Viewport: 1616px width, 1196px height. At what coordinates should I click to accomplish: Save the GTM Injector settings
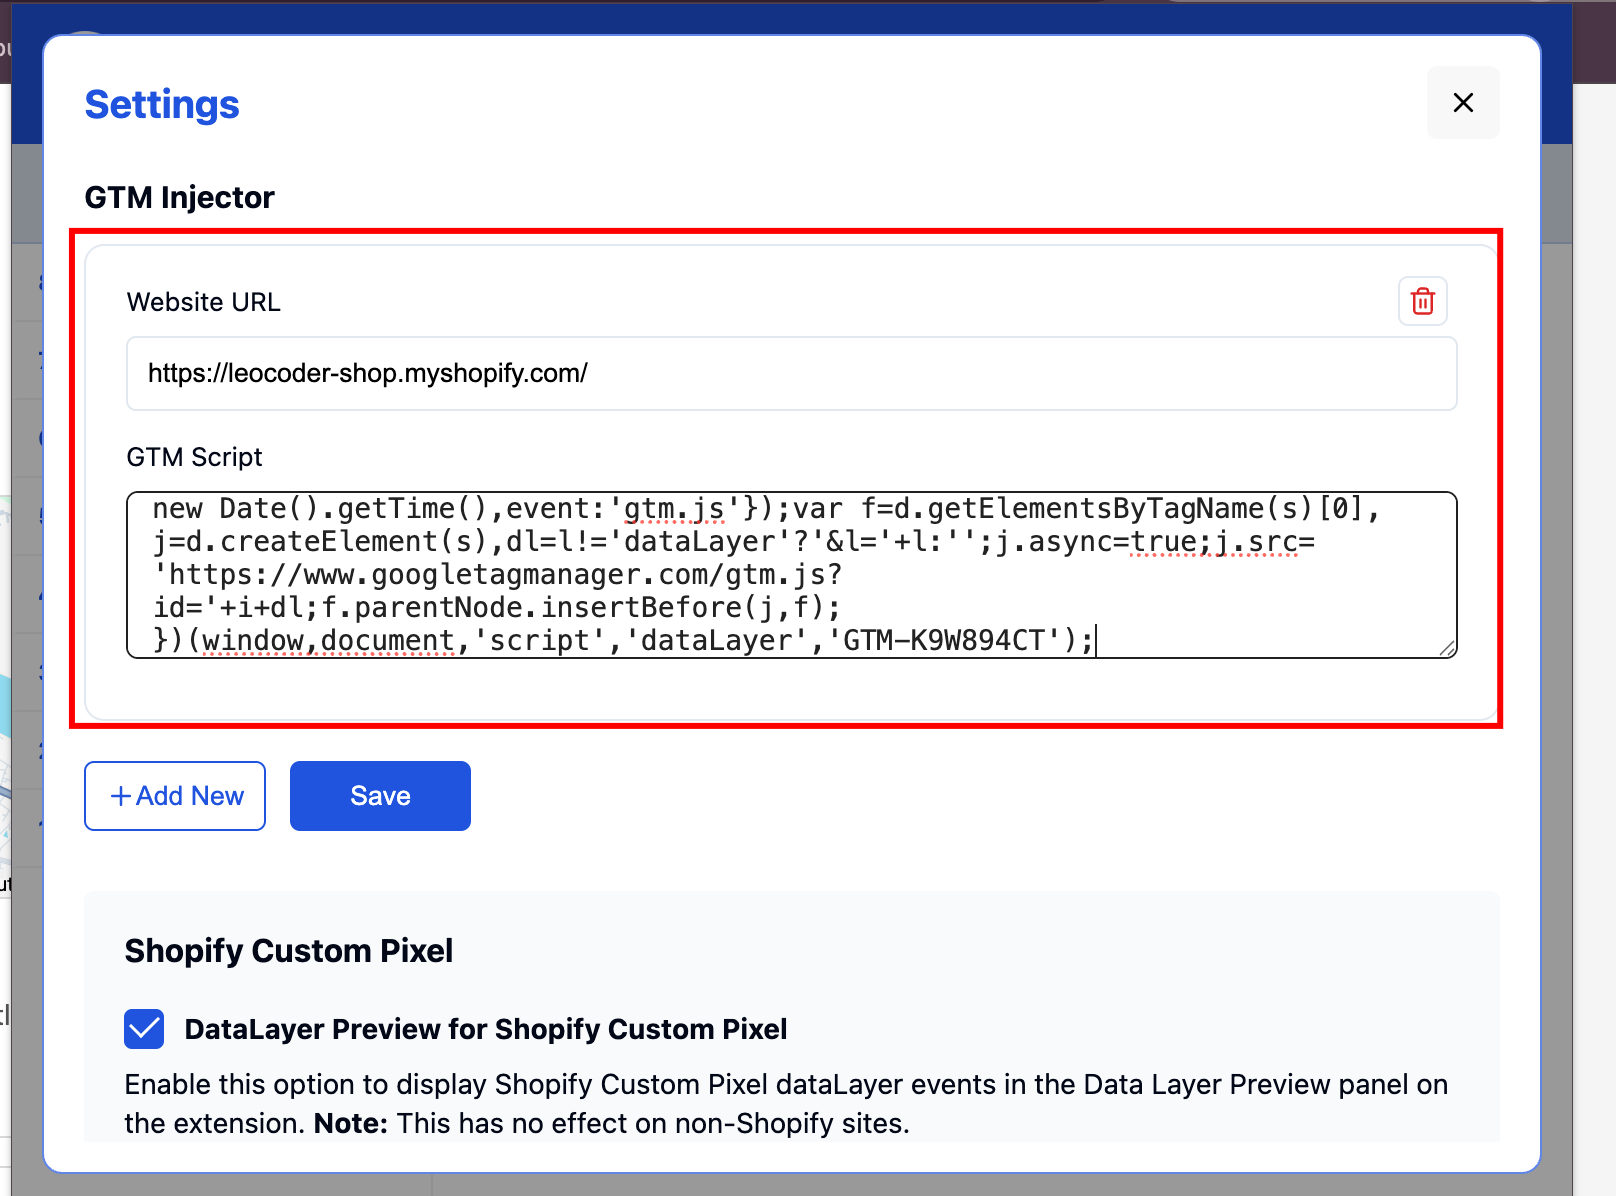[380, 796]
